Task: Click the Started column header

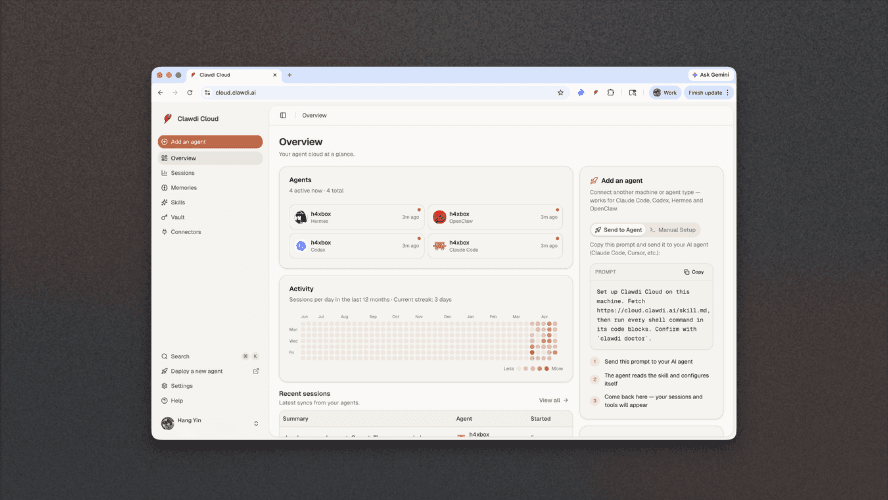Action: click(x=540, y=418)
